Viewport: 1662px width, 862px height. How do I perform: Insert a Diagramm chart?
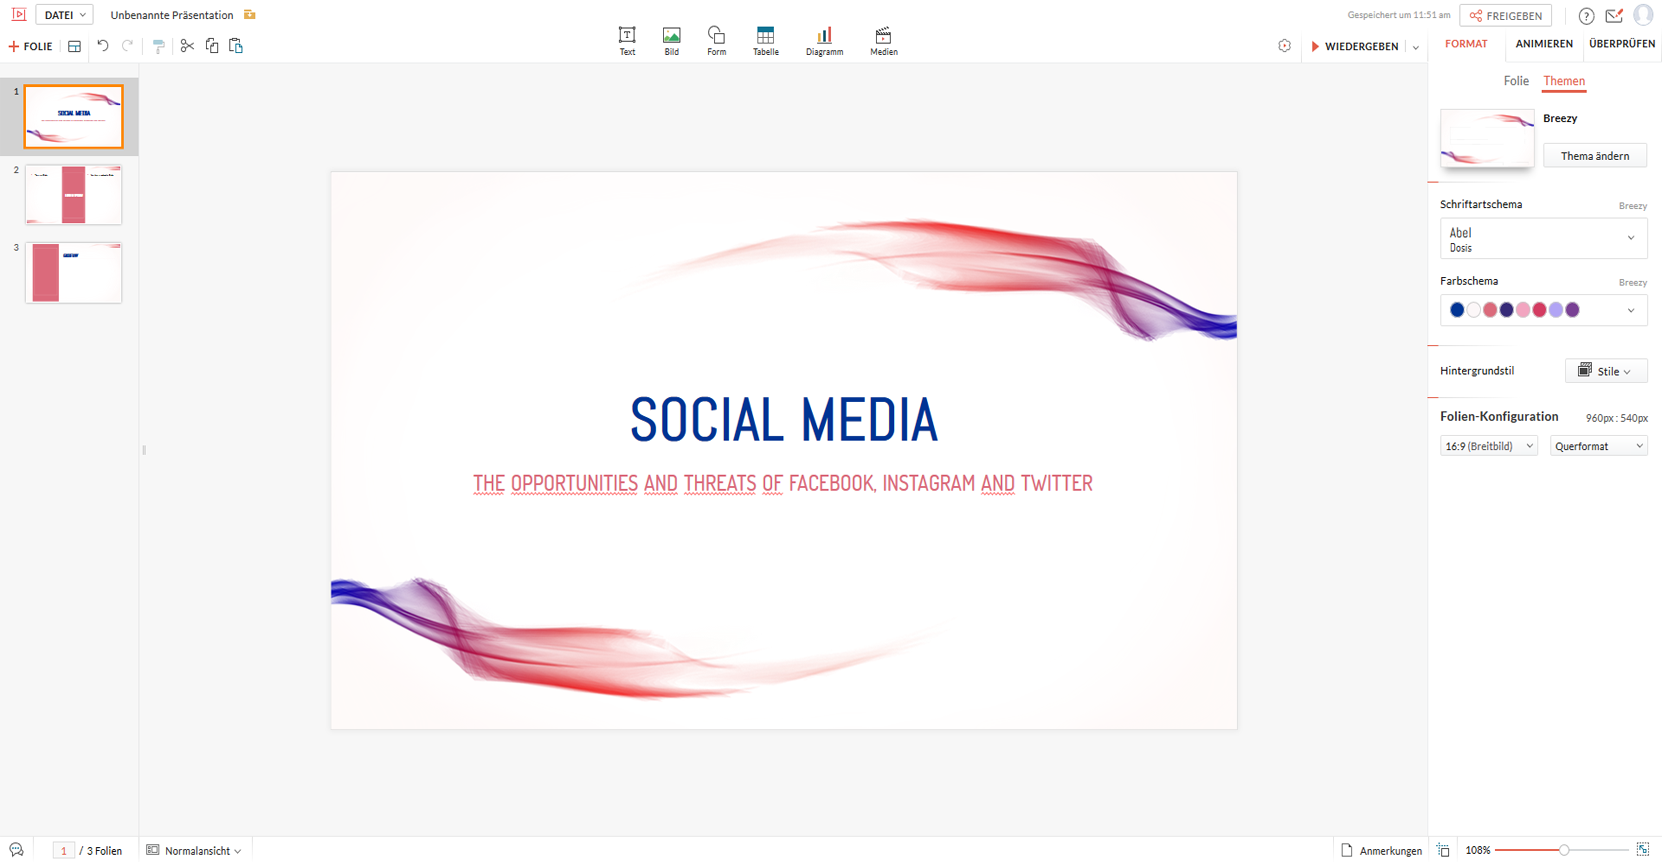pyautogui.click(x=824, y=41)
